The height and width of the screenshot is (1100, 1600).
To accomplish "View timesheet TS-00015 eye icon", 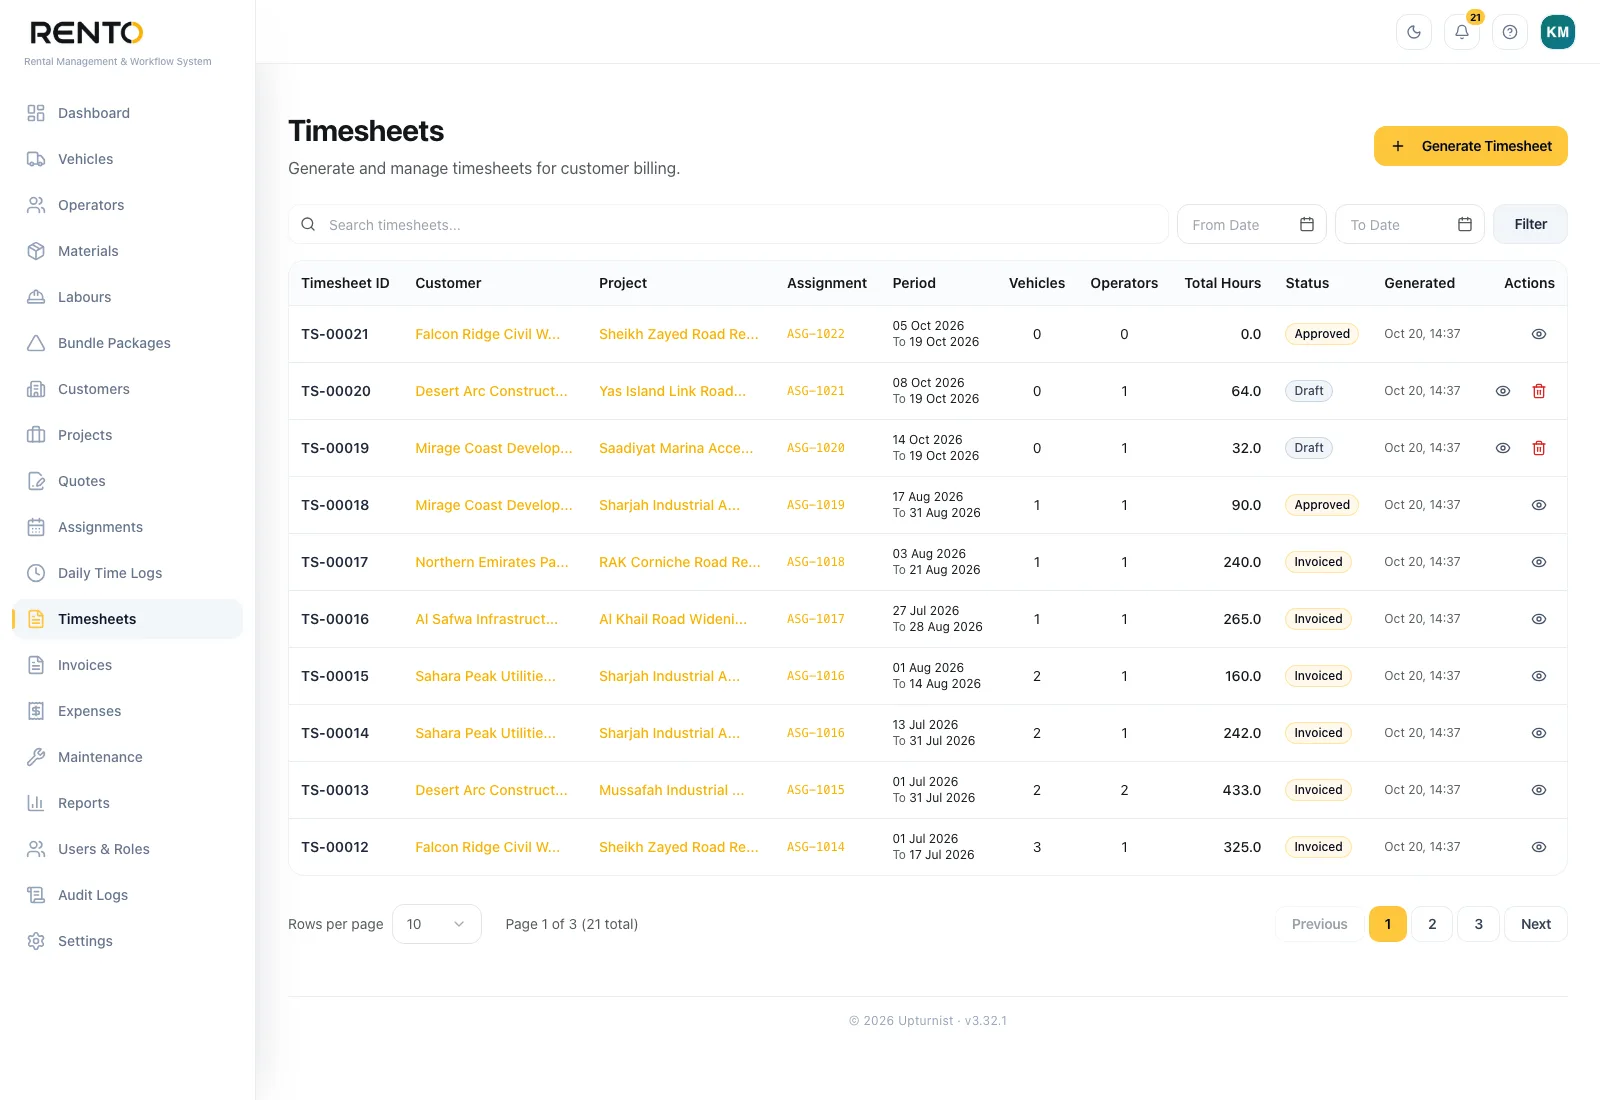I will (1539, 676).
